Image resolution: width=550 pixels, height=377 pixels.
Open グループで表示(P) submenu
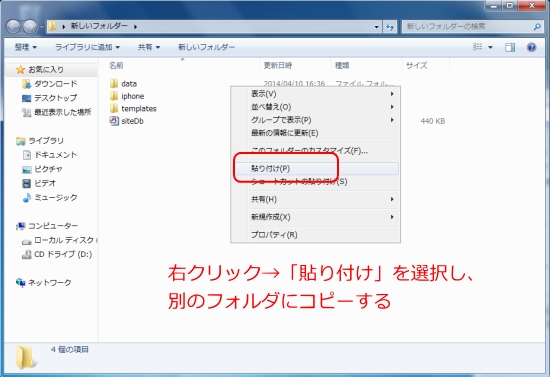pos(315,120)
